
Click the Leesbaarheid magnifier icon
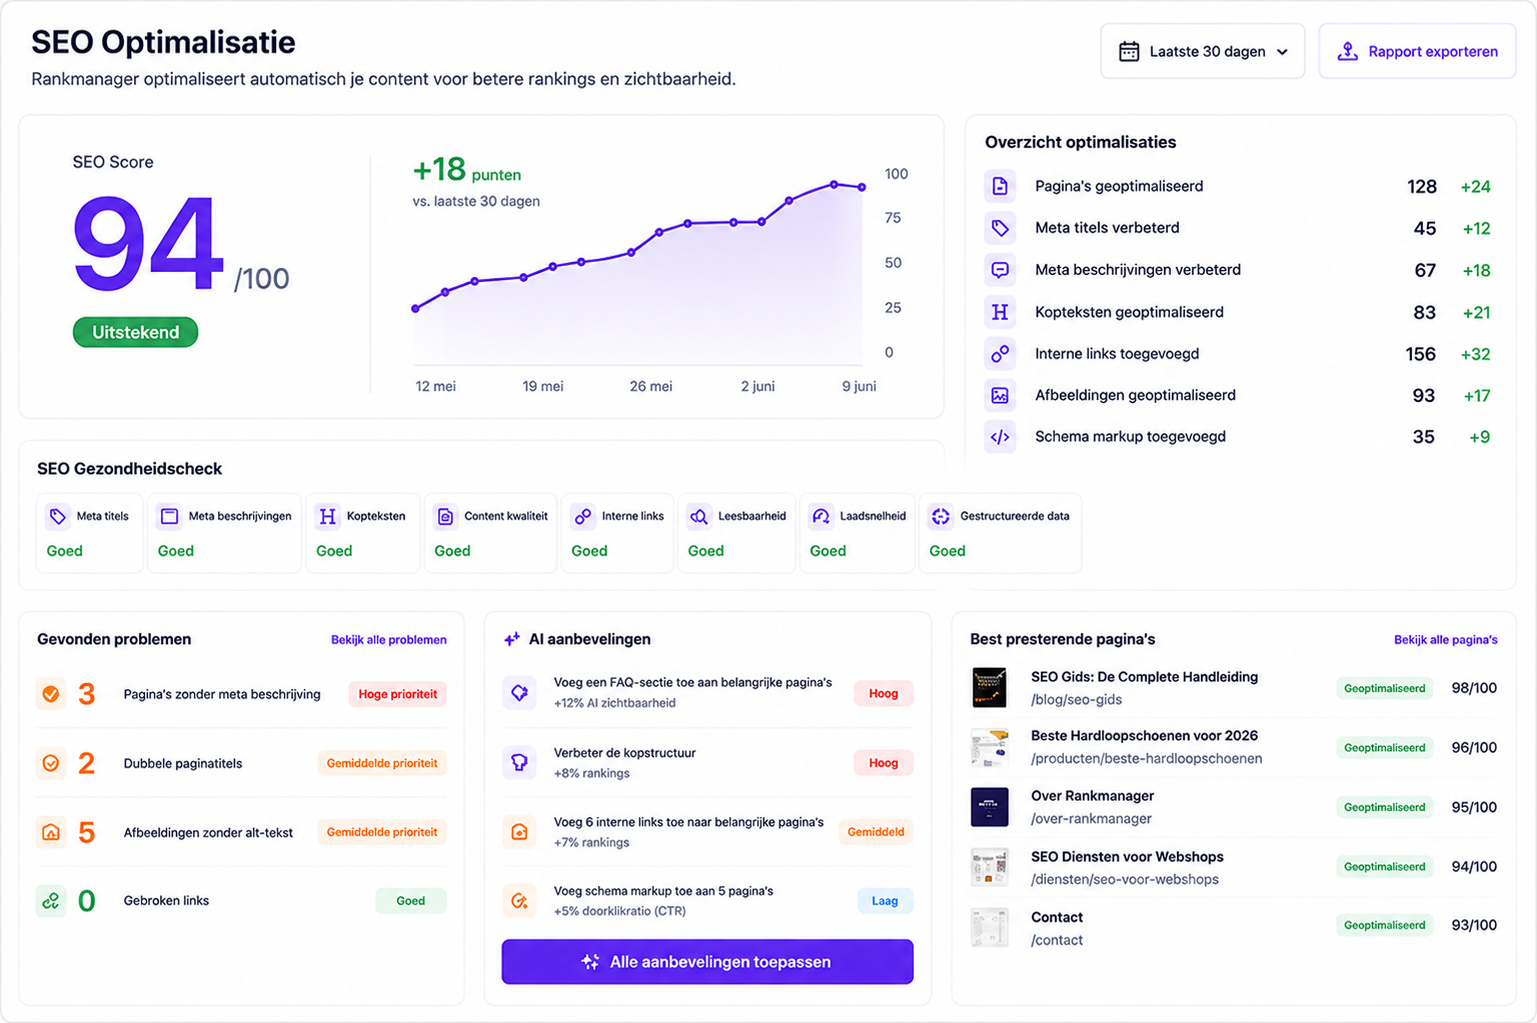[x=700, y=517]
